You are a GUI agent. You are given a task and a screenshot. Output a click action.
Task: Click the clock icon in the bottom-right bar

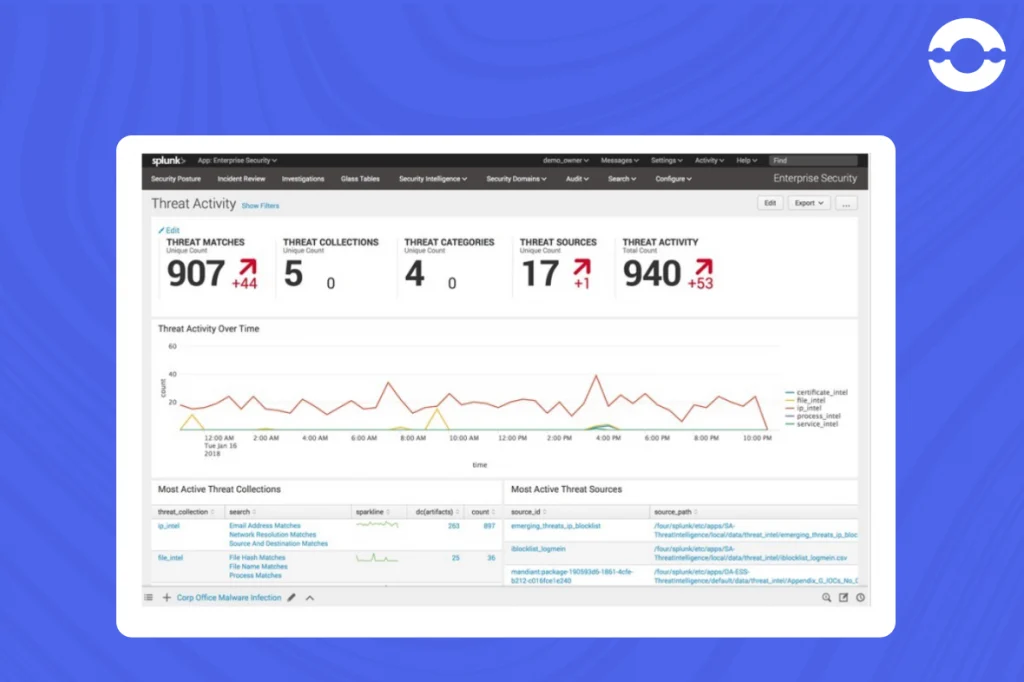click(860, 598)
